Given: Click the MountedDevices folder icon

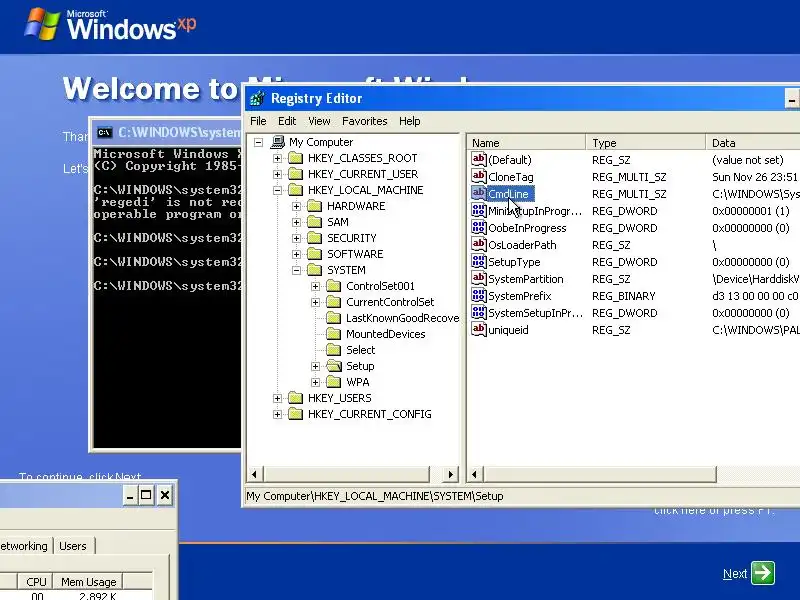Looking at the screenshot, I should pyautogui.click(x=334, y=334).
